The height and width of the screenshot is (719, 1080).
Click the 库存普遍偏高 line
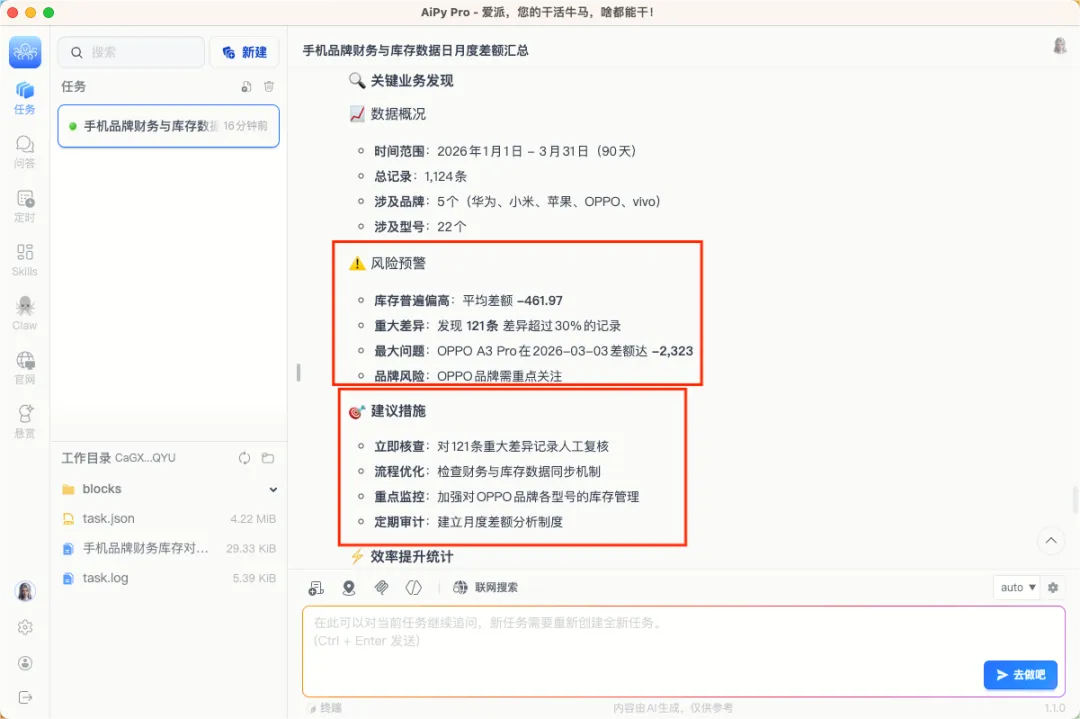coord(468,300)
